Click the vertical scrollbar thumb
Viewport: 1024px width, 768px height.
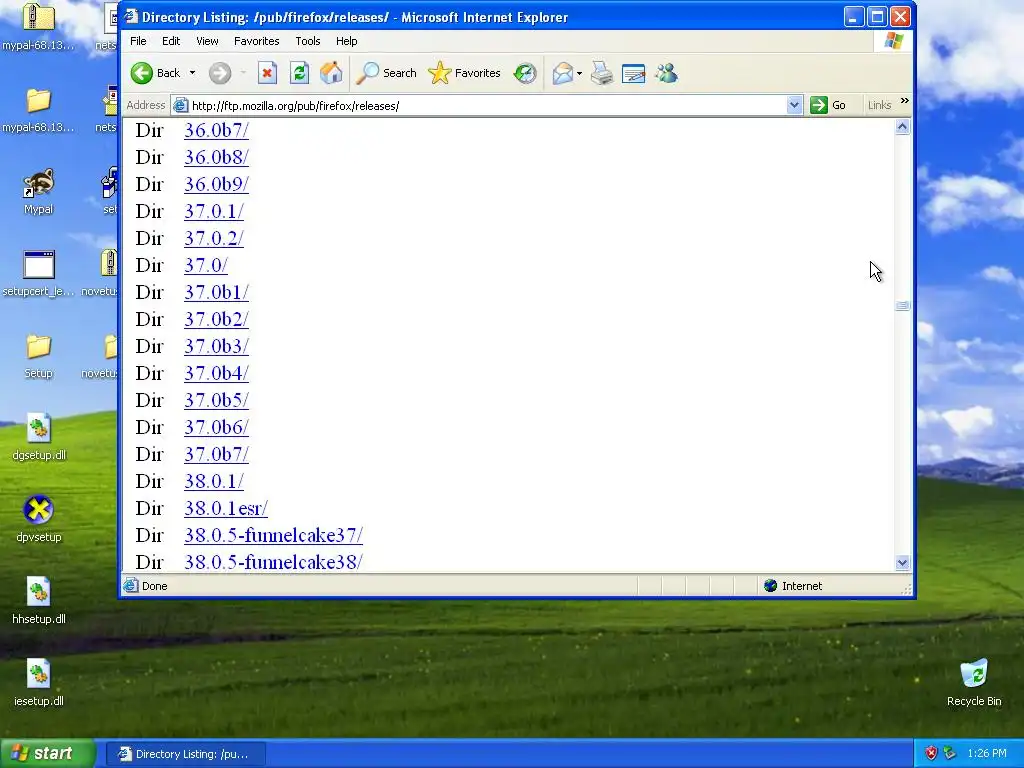tap(902, 305)
